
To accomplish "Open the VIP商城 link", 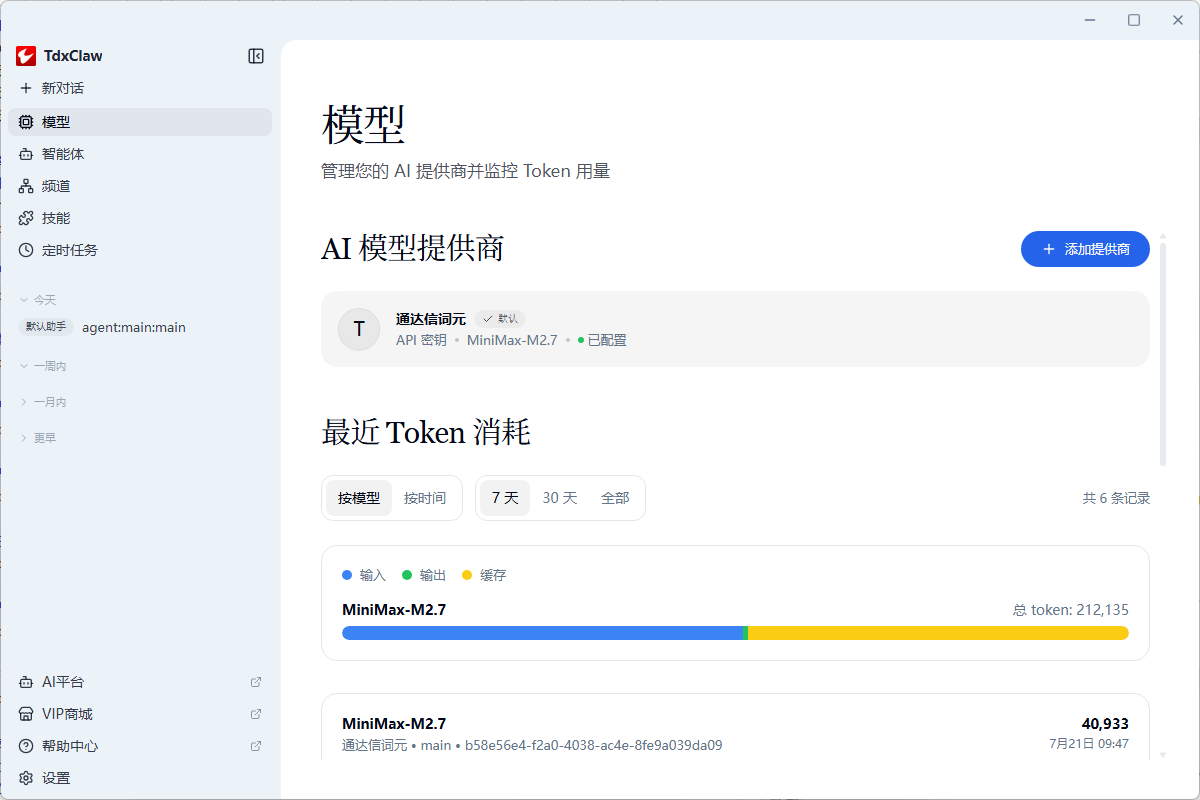I will point(140,714).
